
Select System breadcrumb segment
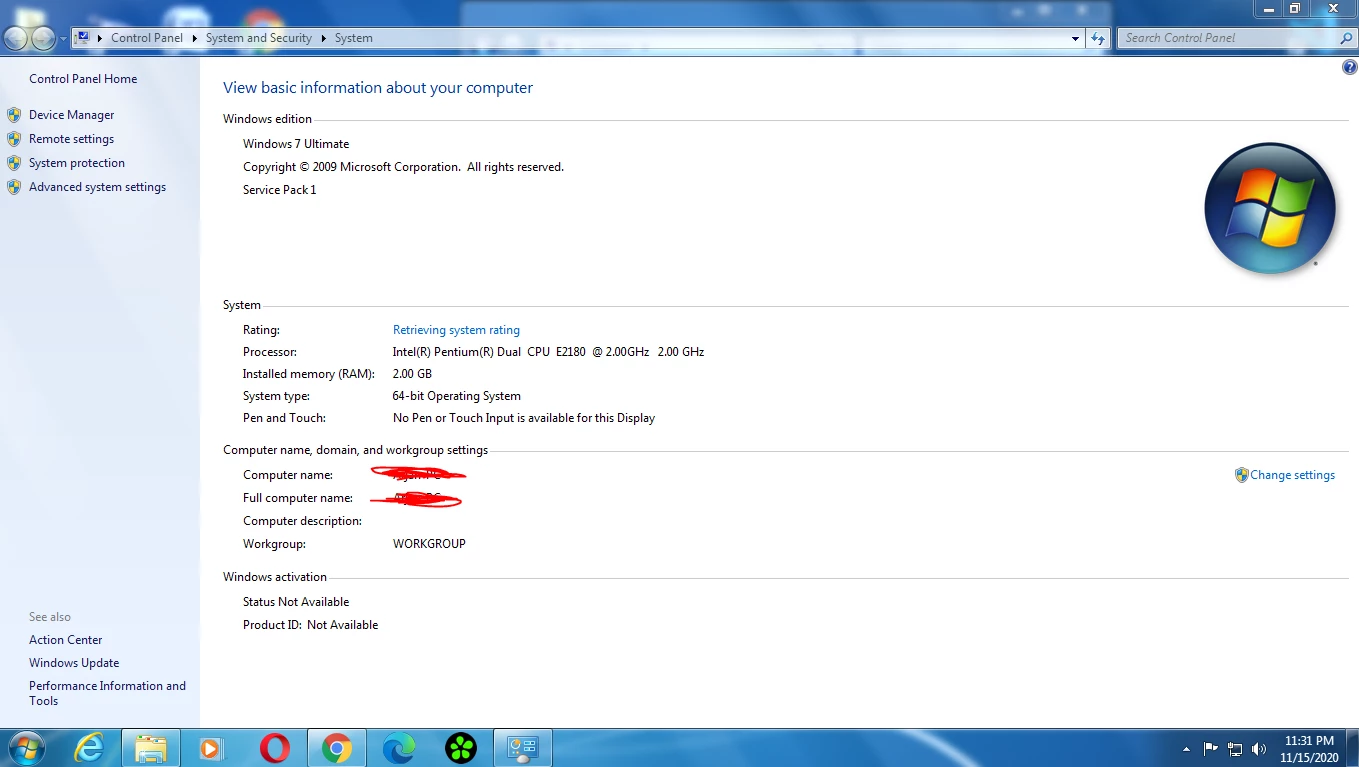[x=354, y=38]
